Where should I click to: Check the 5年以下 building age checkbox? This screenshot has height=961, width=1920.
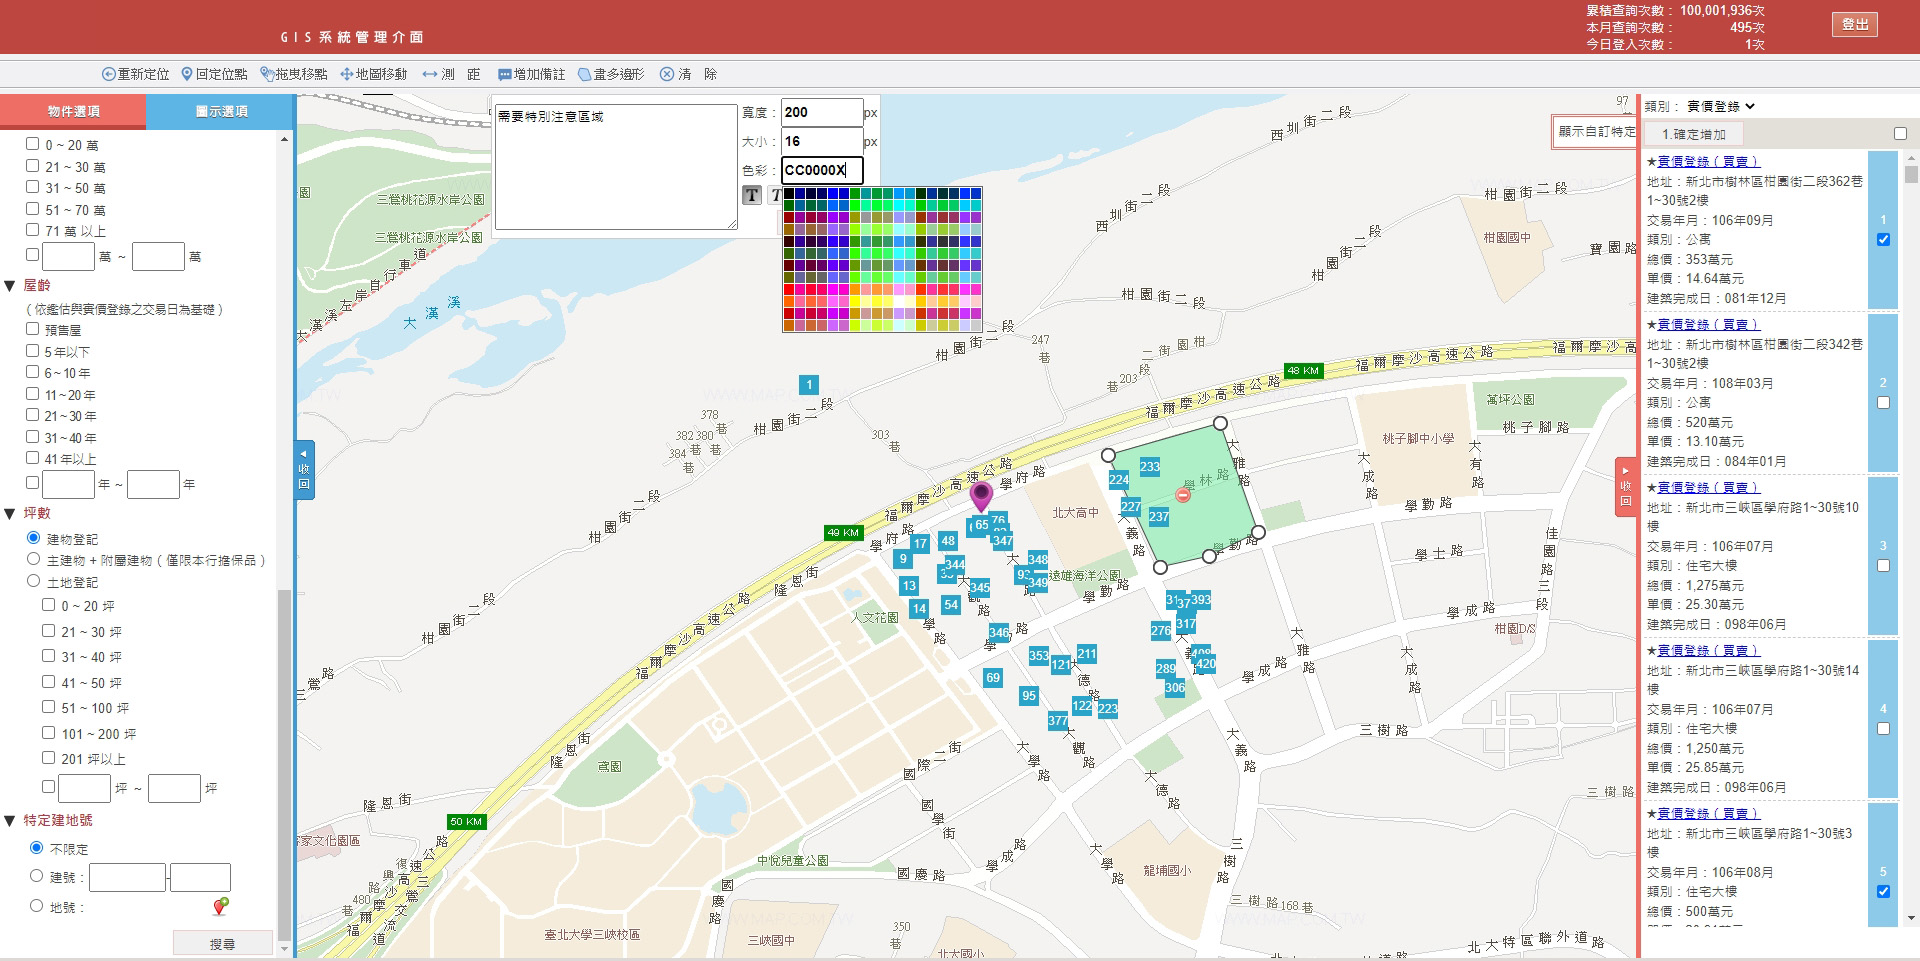coord(33,351)
